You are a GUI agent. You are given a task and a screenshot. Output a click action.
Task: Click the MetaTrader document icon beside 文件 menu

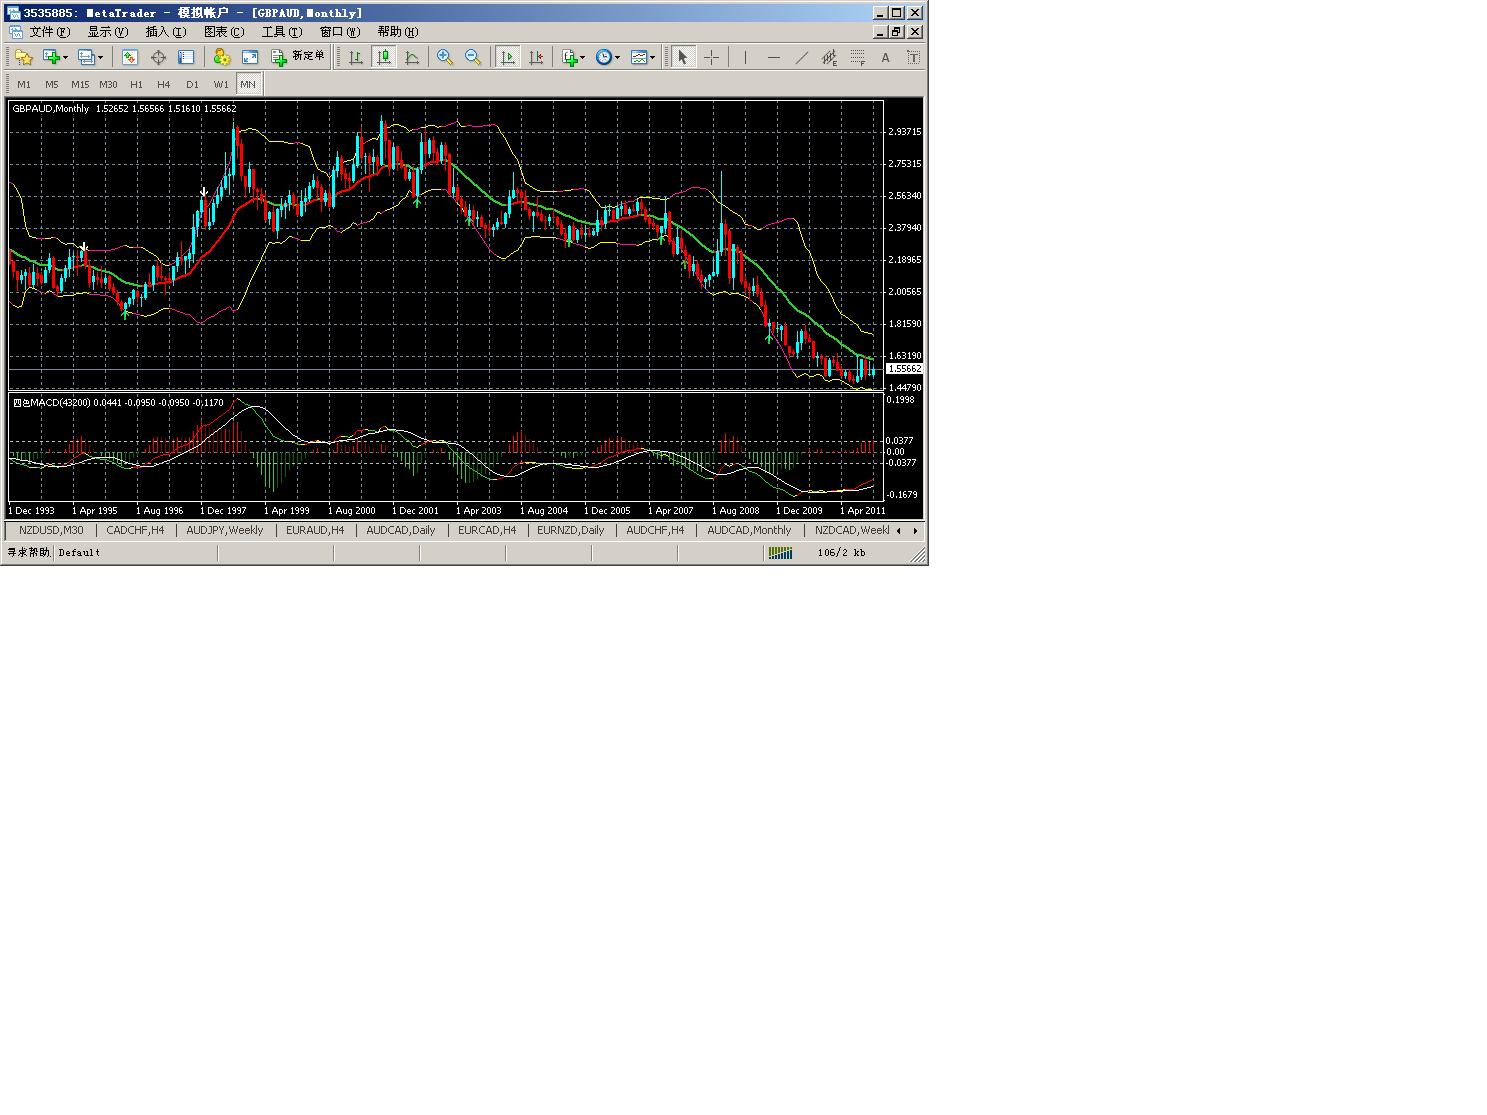pyautogui.click(x=15, y=32)
